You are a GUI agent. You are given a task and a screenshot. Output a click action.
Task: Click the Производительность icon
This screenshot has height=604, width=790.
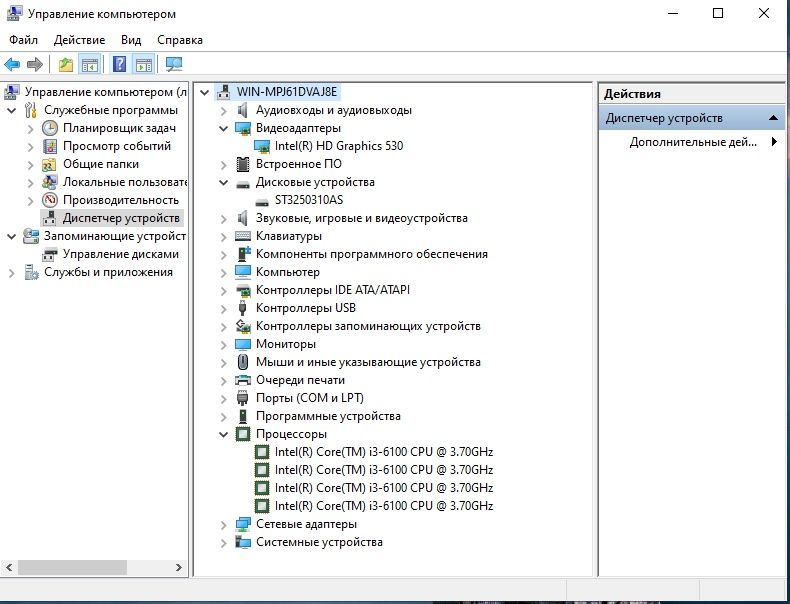click(x=49, y=200)
